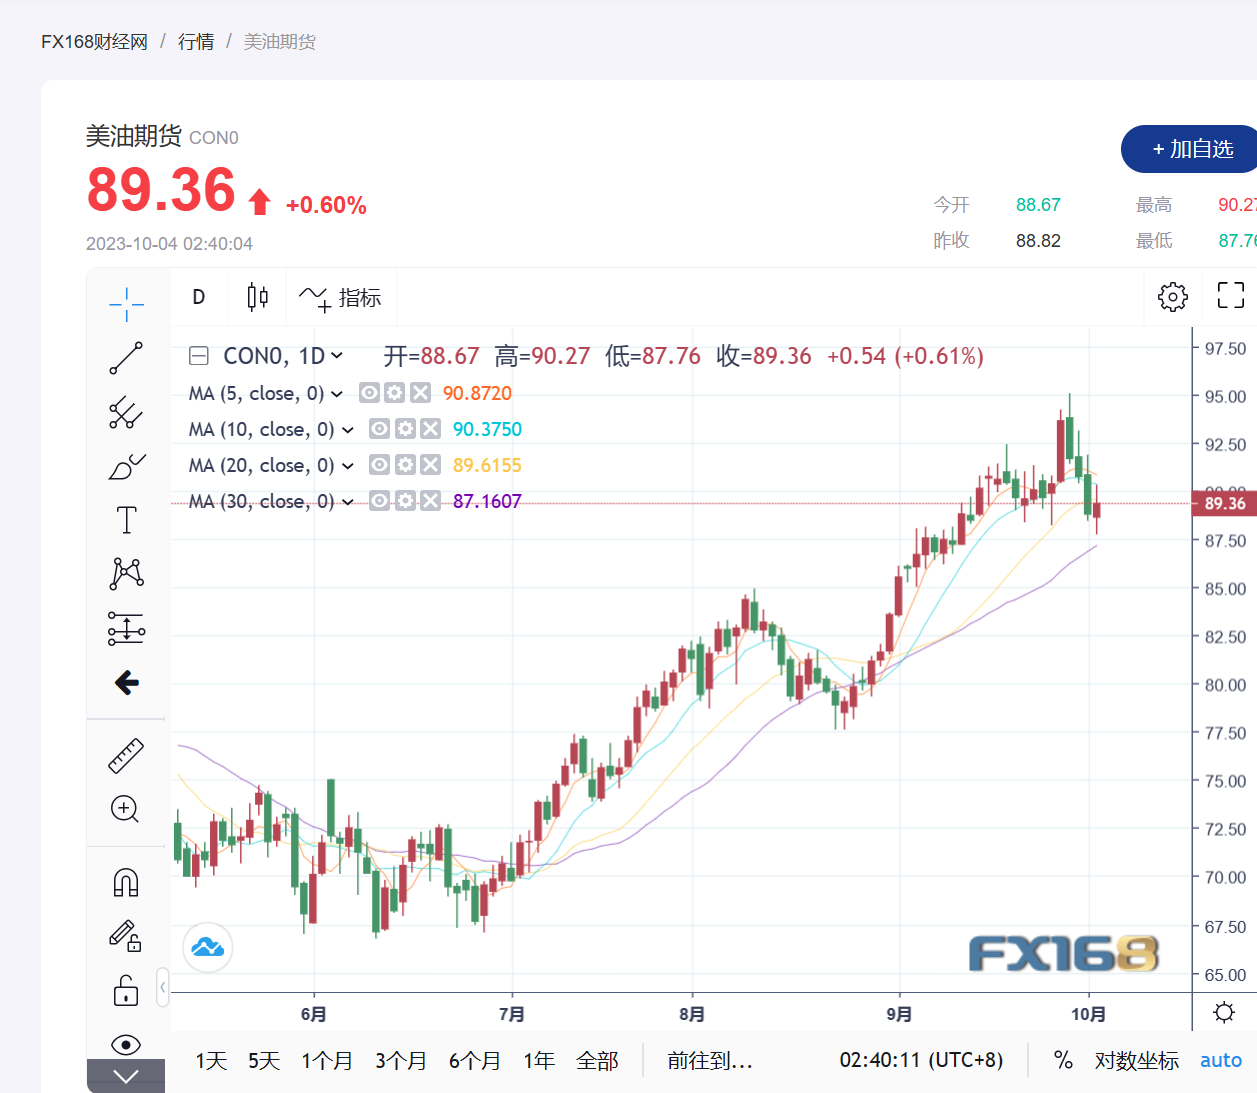This screenshot has width=1257, height=1093.
Task: Open MA 10 indicator options chevron
Action: point(348,430)
